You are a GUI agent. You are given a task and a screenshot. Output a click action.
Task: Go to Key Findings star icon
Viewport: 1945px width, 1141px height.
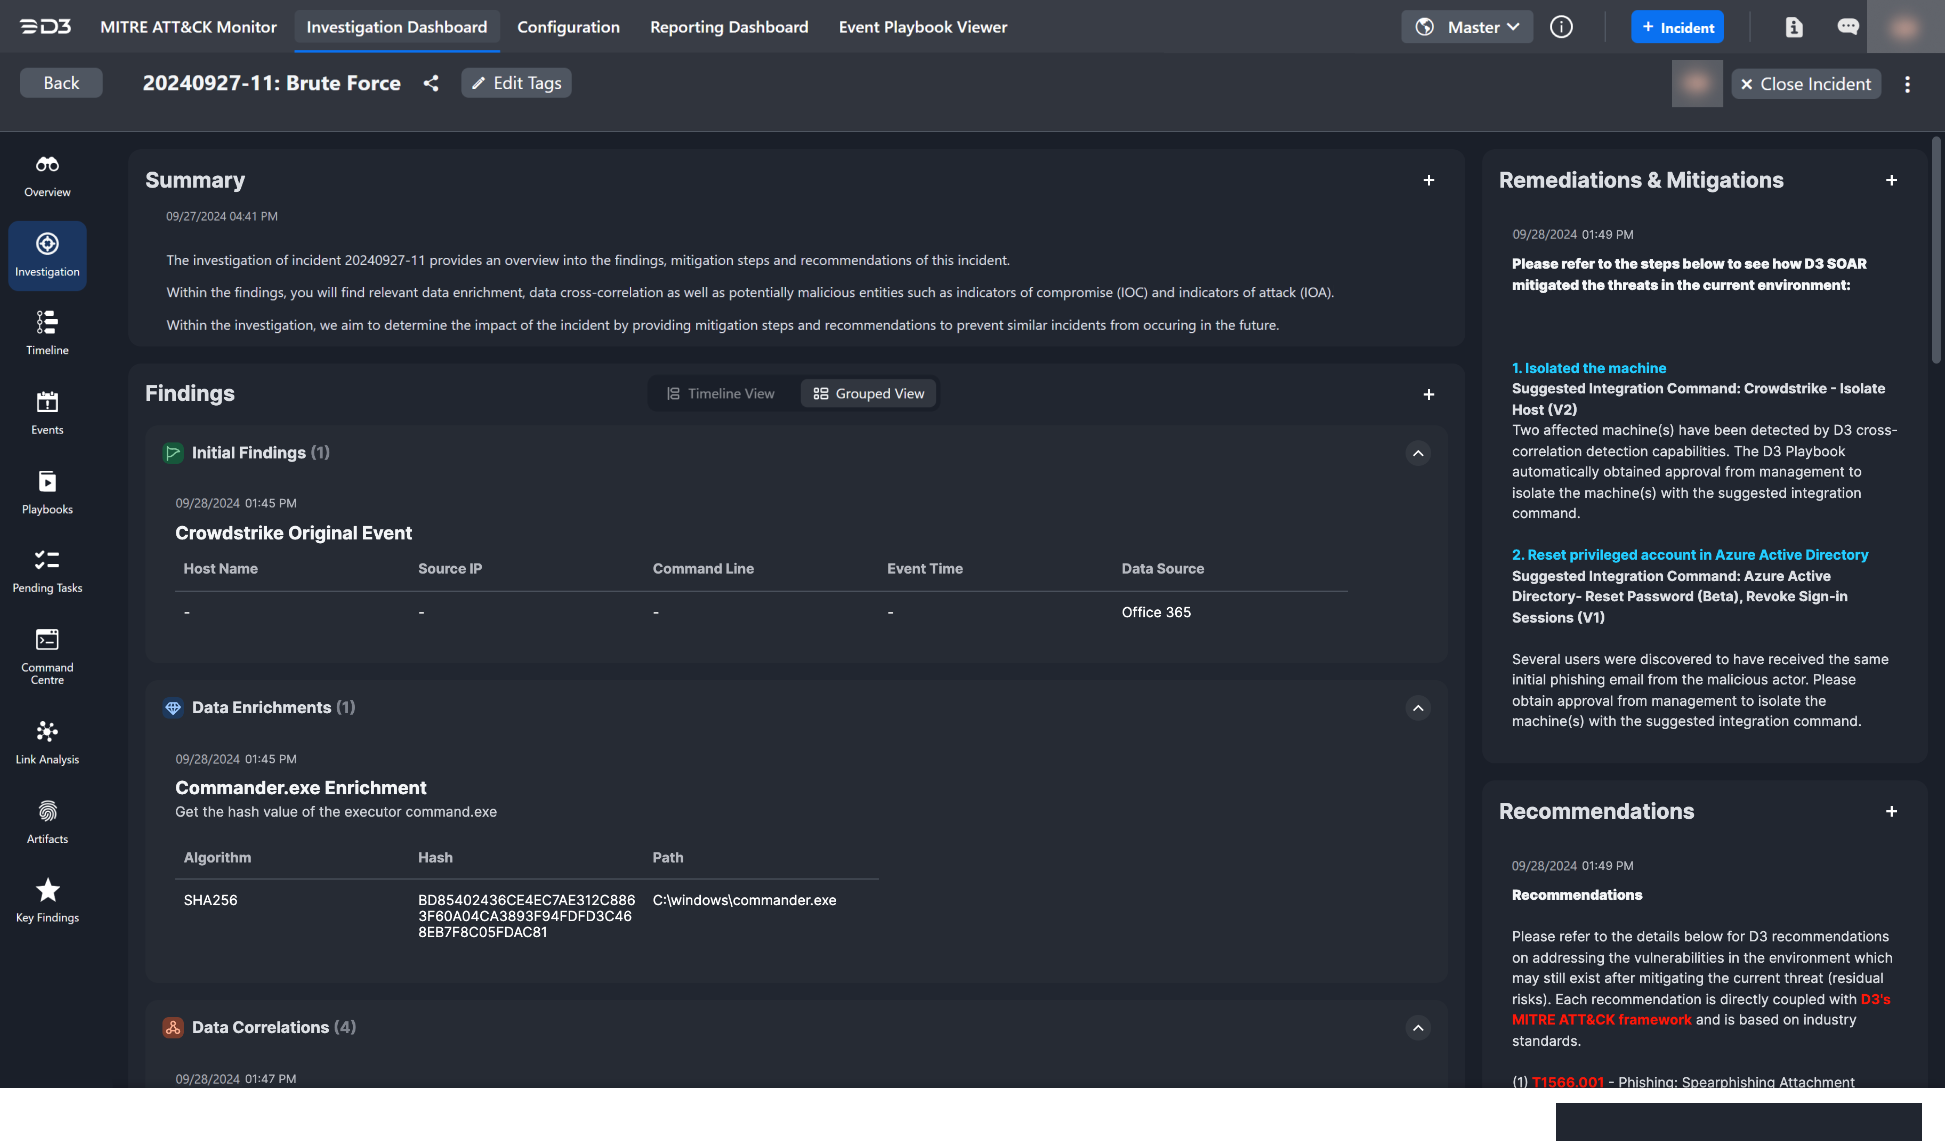[x=47, y=900]
